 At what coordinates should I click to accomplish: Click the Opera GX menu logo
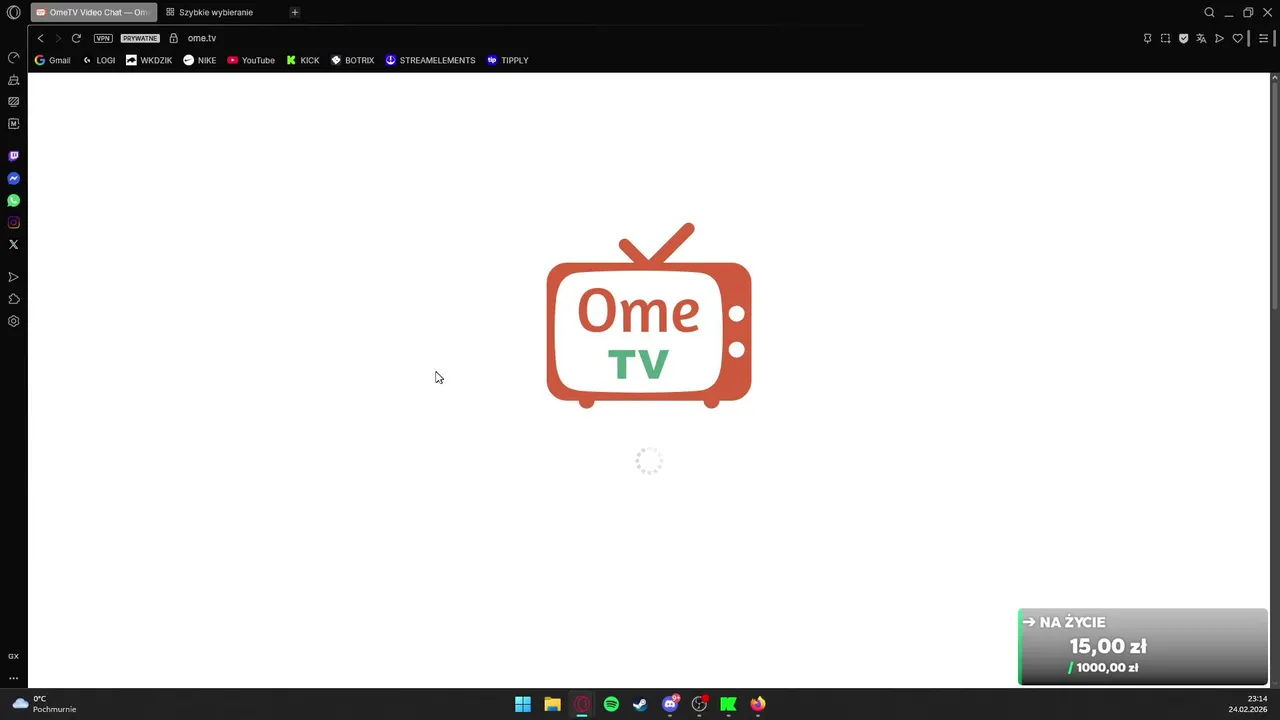pyautogui.click(x=14, y=12)
